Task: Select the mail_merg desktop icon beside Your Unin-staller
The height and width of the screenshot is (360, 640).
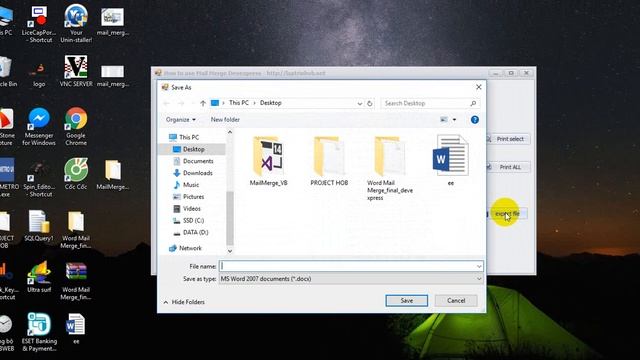Action: coord(113,21)
